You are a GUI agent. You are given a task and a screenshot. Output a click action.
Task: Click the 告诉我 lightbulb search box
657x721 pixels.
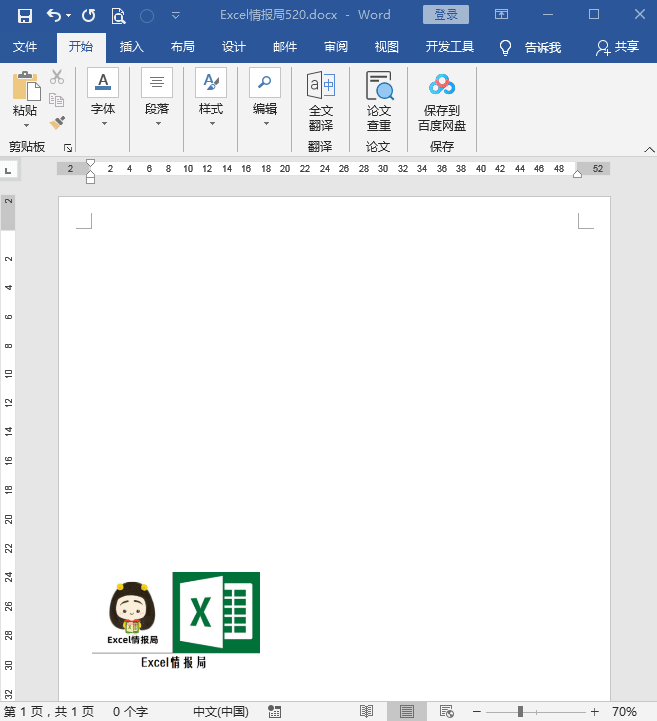tap(530, 47)
